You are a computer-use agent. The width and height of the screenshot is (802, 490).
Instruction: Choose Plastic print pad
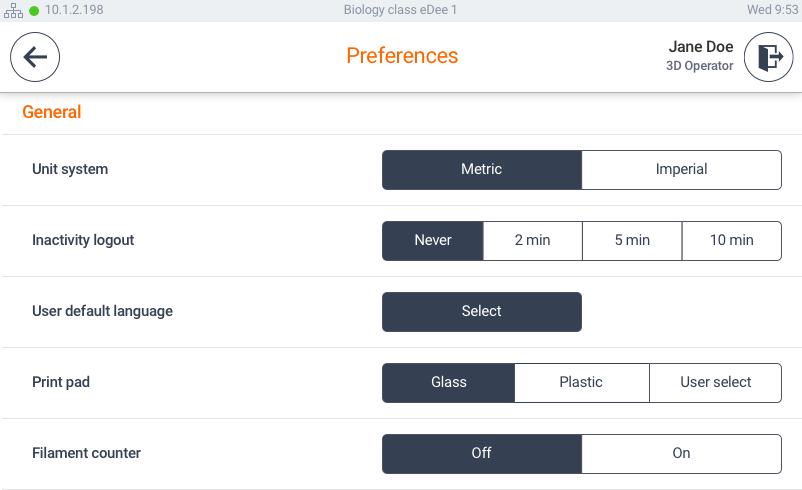582,383
